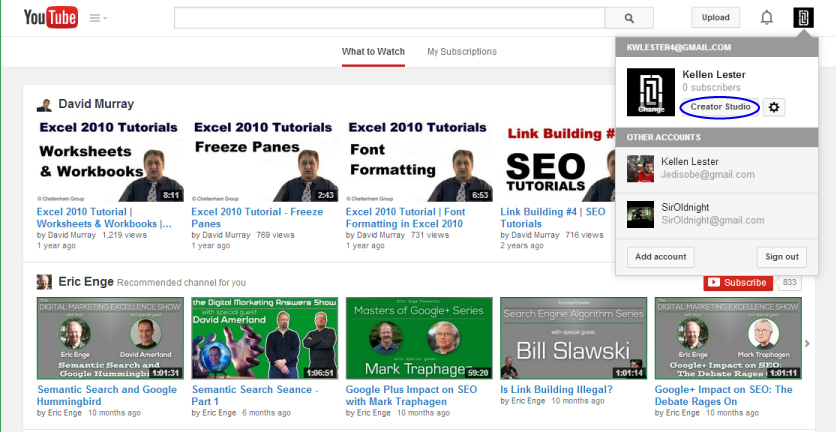836x432 pixels.
Task: Open Worksheets & Workbooks video thumbnail
Action: (x=110, y=160)
